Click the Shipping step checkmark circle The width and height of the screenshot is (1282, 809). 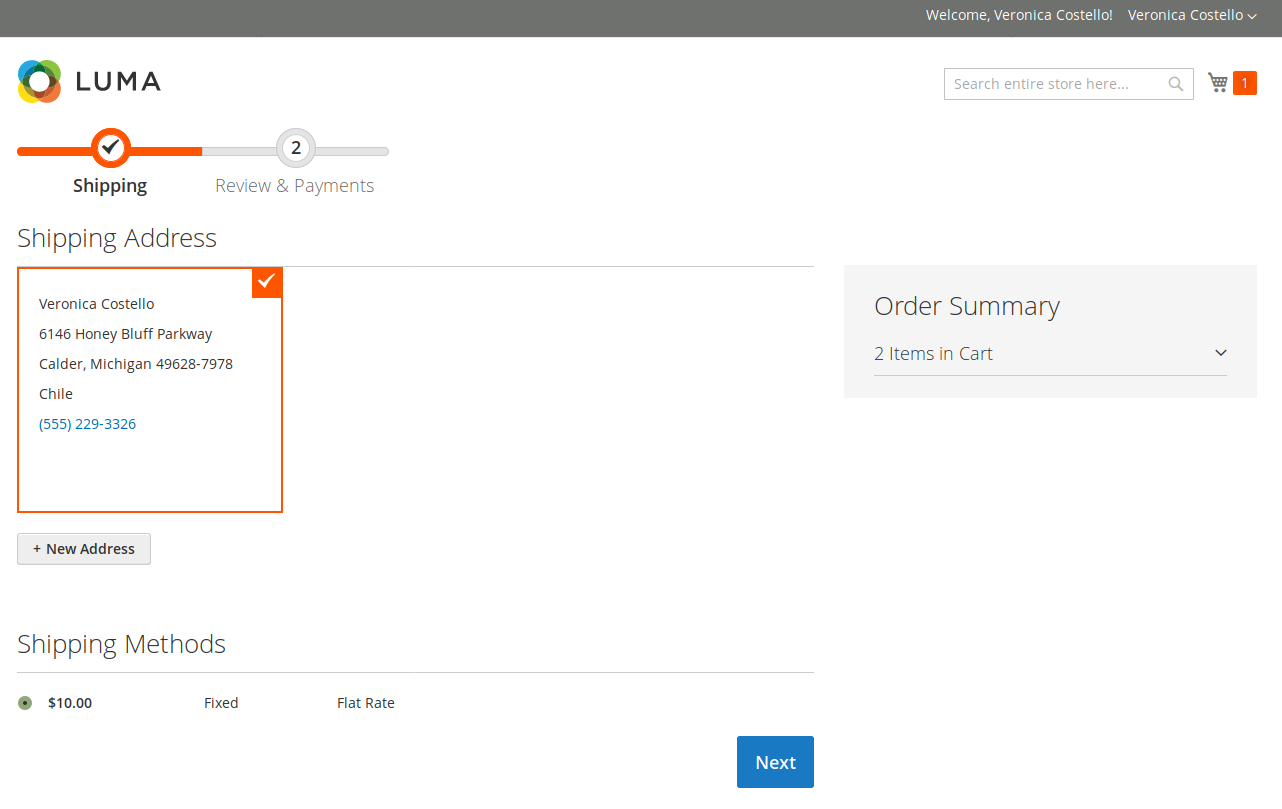[x=110, y=148]
